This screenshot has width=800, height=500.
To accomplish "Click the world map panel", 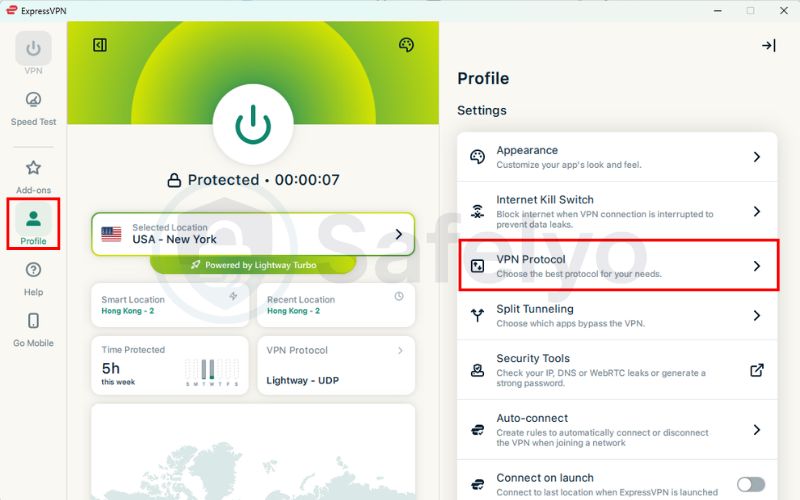I will click(253, 452).
